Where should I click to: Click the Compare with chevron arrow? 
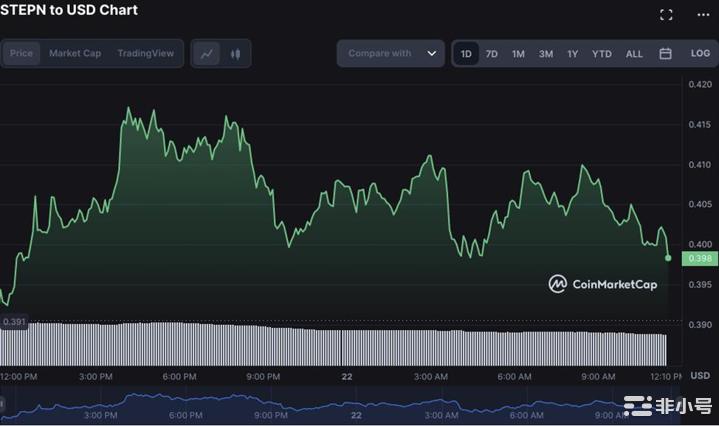[432, 54]
